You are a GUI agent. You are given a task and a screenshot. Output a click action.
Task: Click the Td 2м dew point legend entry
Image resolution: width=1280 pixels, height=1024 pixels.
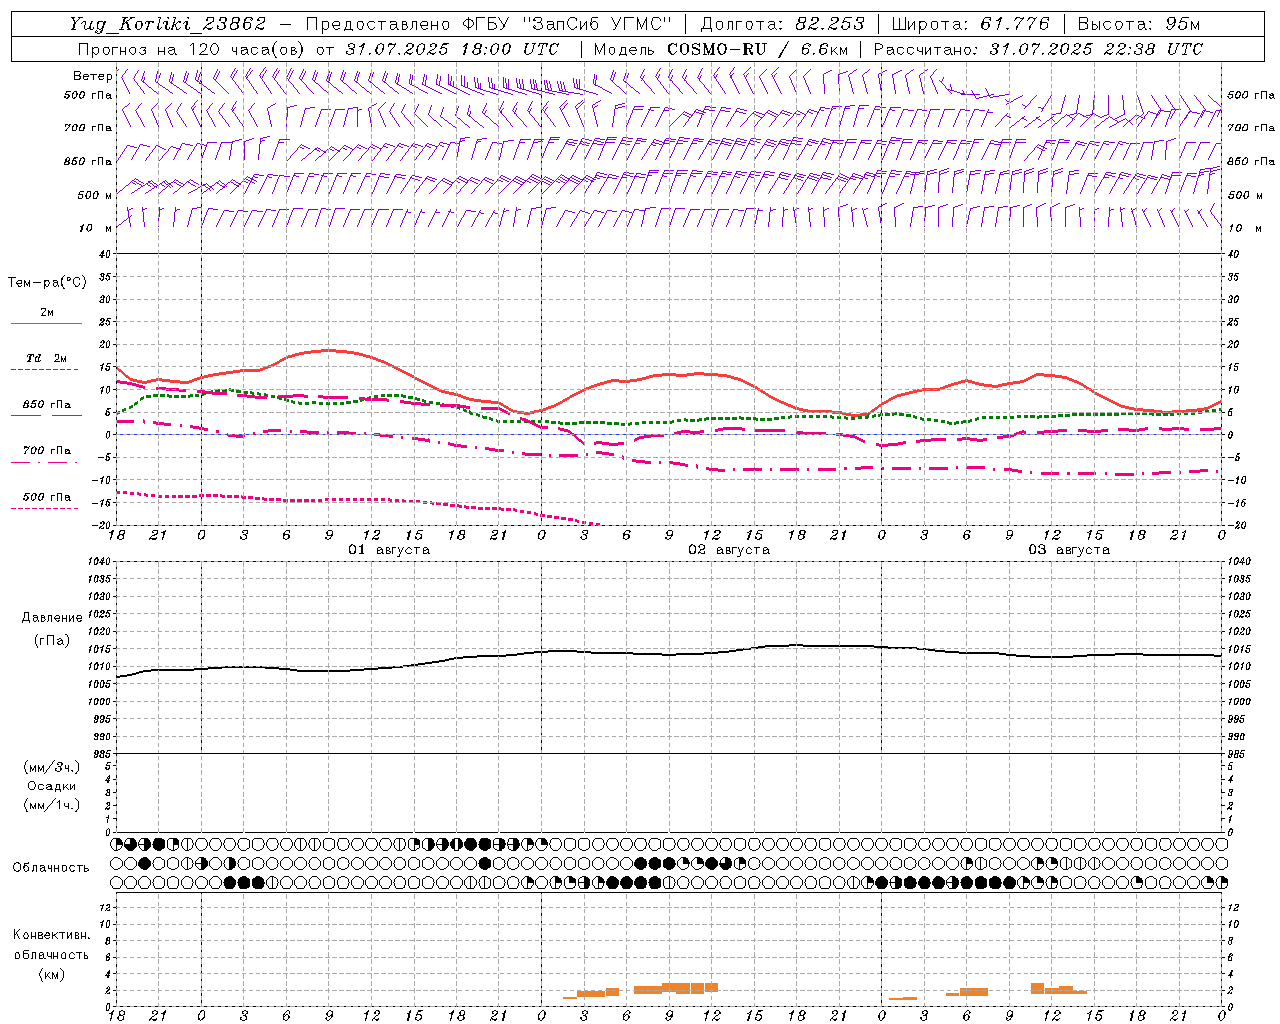click(47, 358)
